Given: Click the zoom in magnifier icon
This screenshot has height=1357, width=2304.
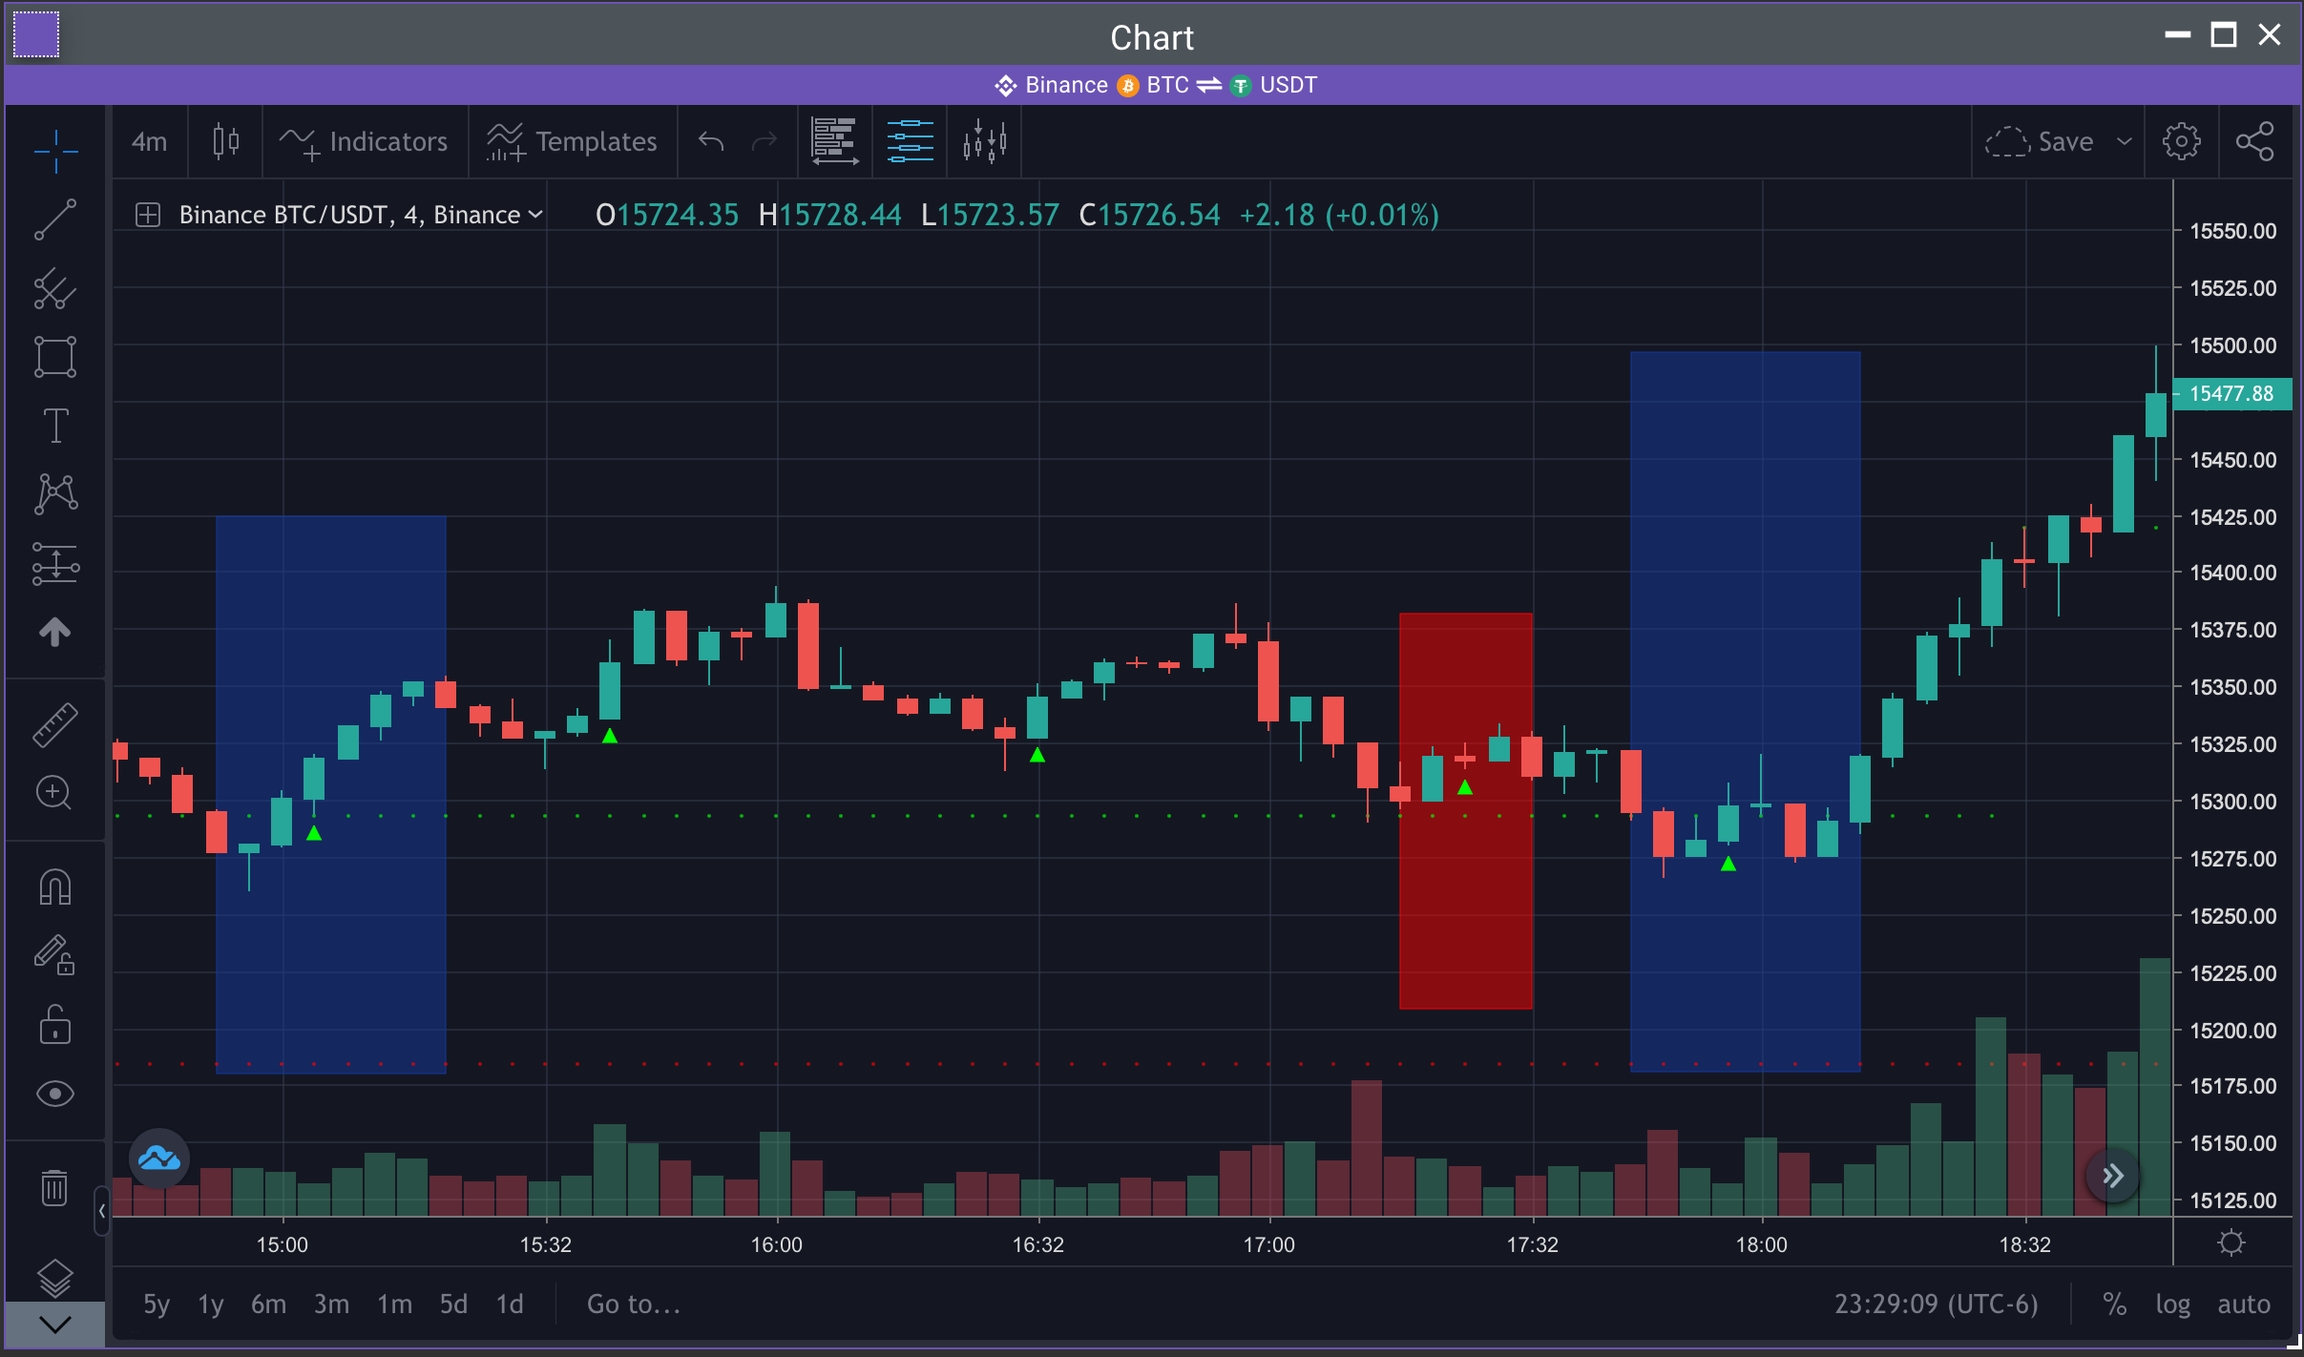Looking at the screenshot, I should click(55, 793).
